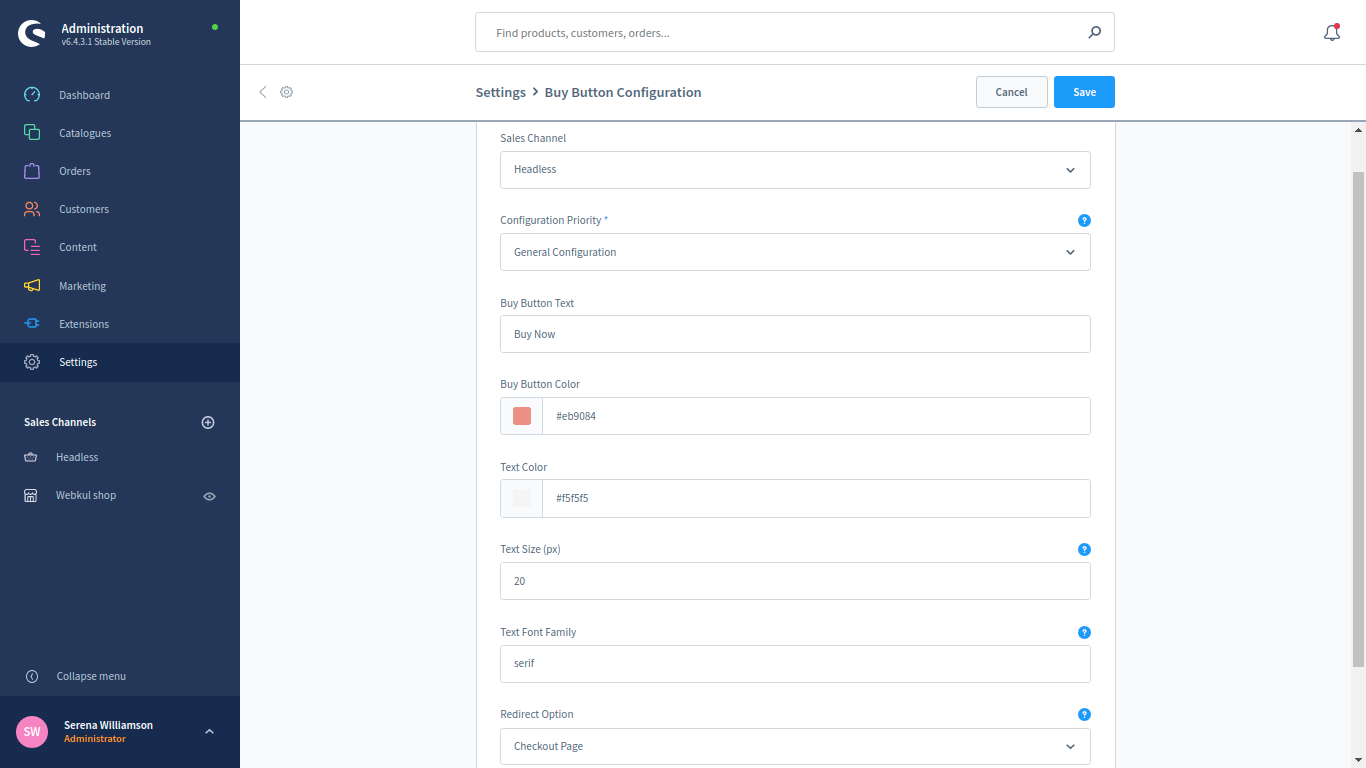Expand the Serena Williamson user menu chevron

click(209, 732)
